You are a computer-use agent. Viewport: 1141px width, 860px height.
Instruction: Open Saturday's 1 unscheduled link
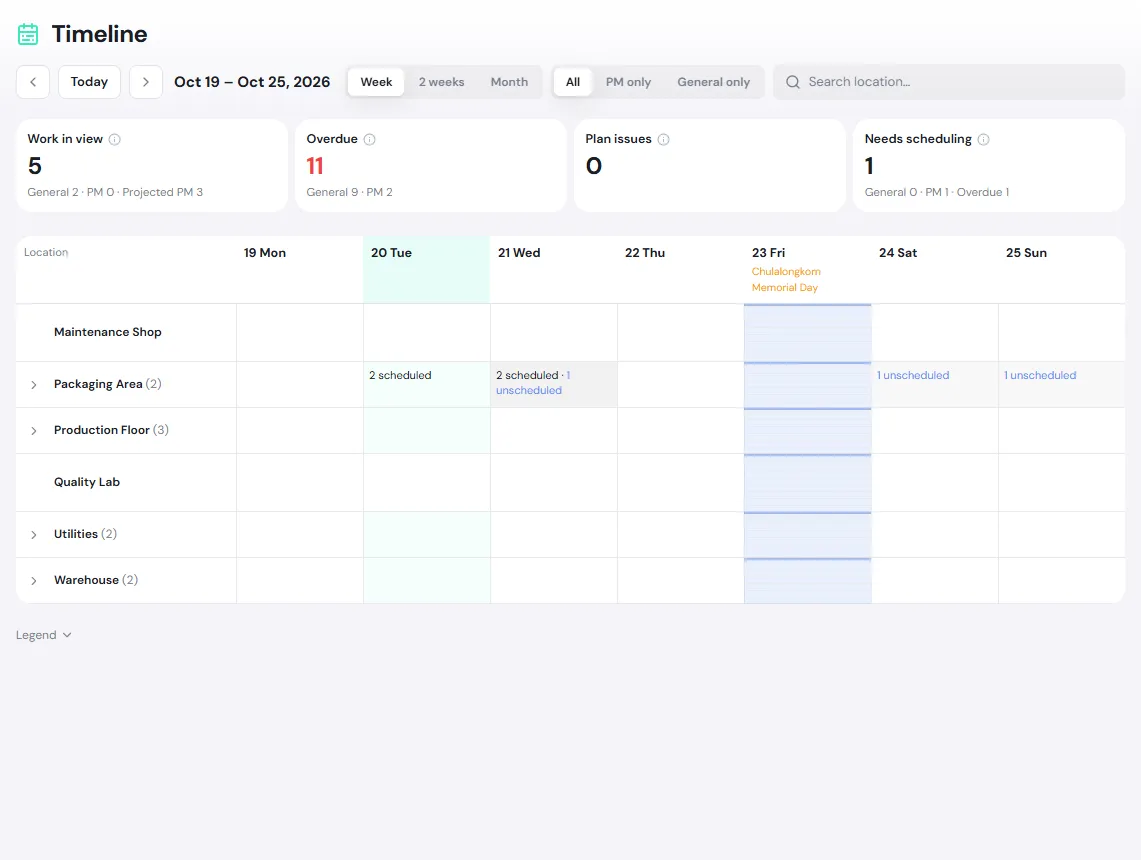913,375
